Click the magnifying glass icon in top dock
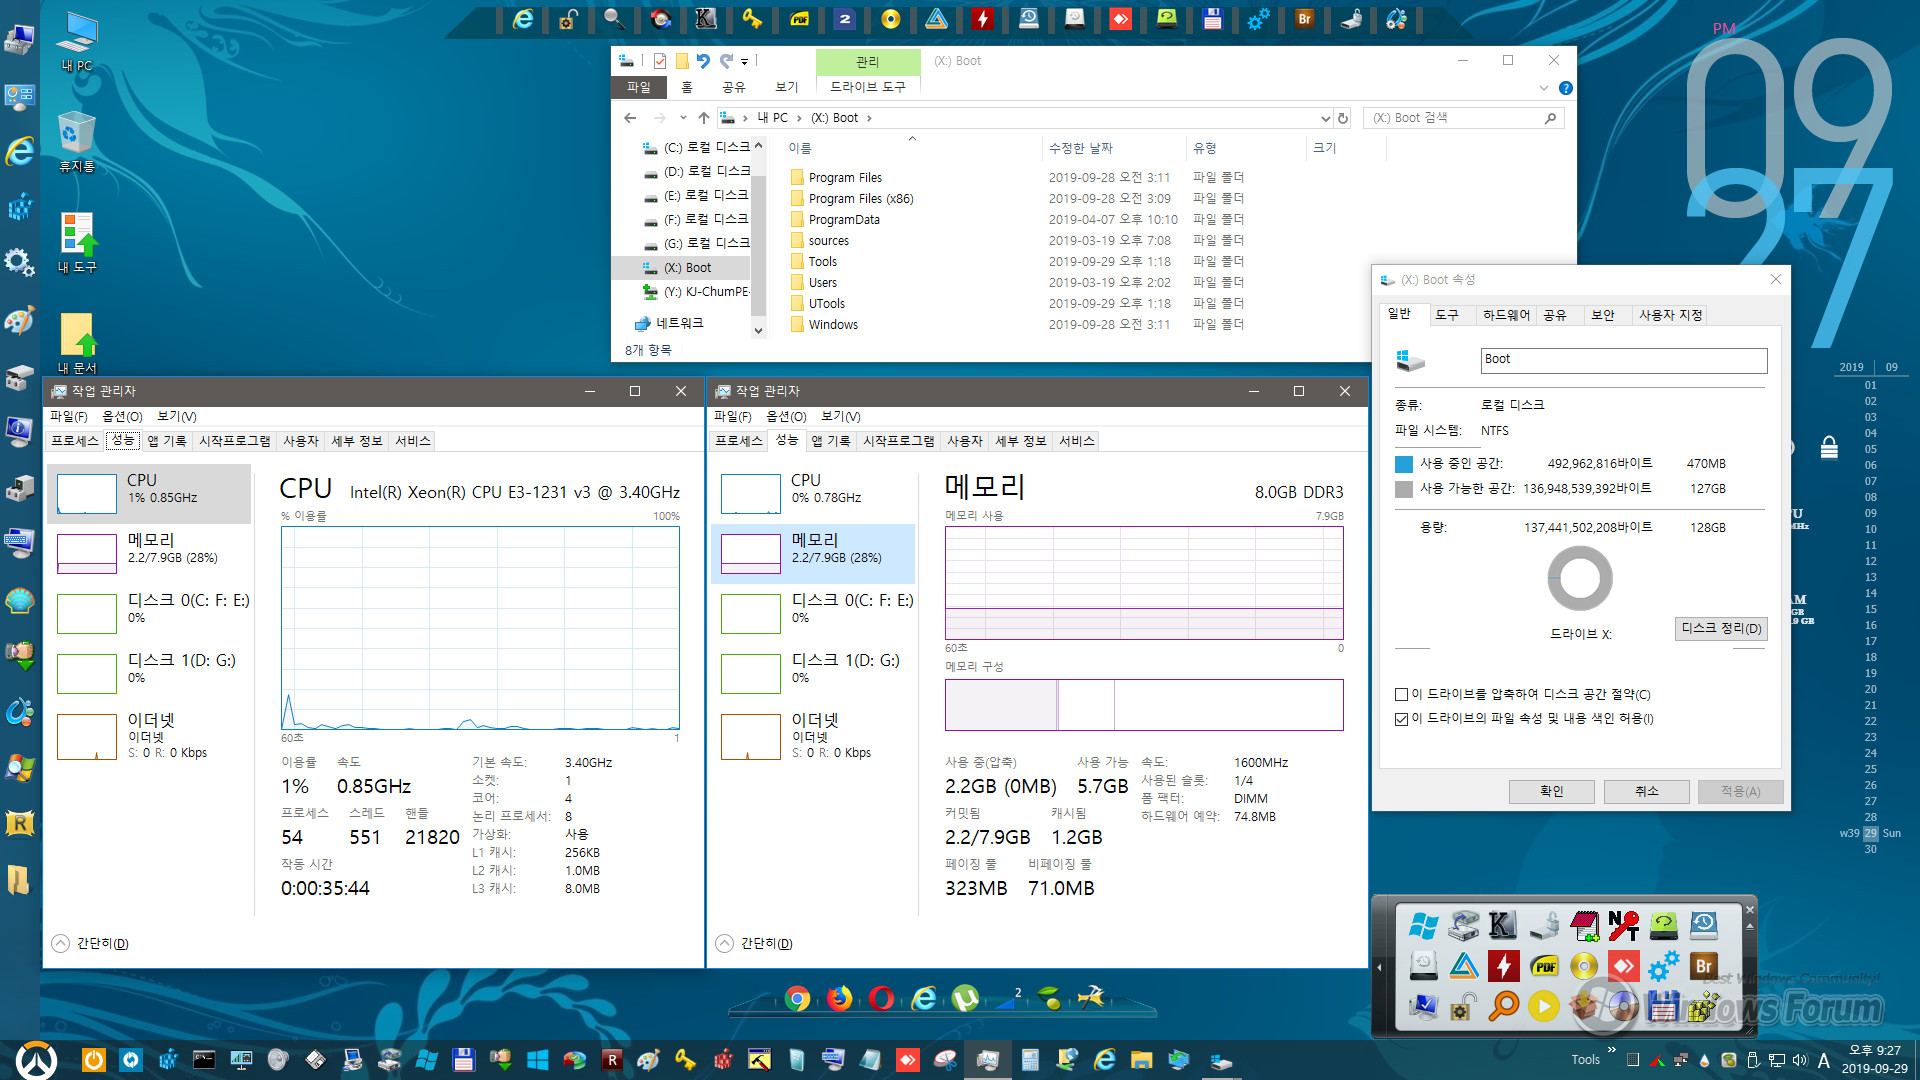Viewport: 1920px width, 1080px height. tap(614, 19)
